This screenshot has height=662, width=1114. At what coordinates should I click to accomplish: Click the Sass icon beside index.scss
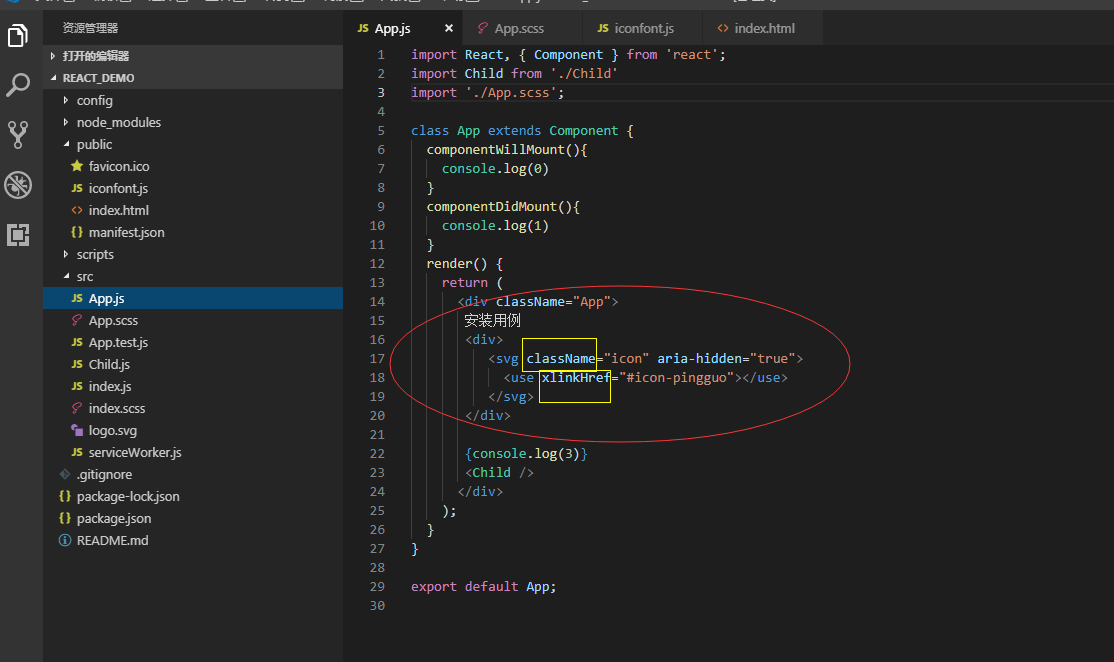(77, 408)
